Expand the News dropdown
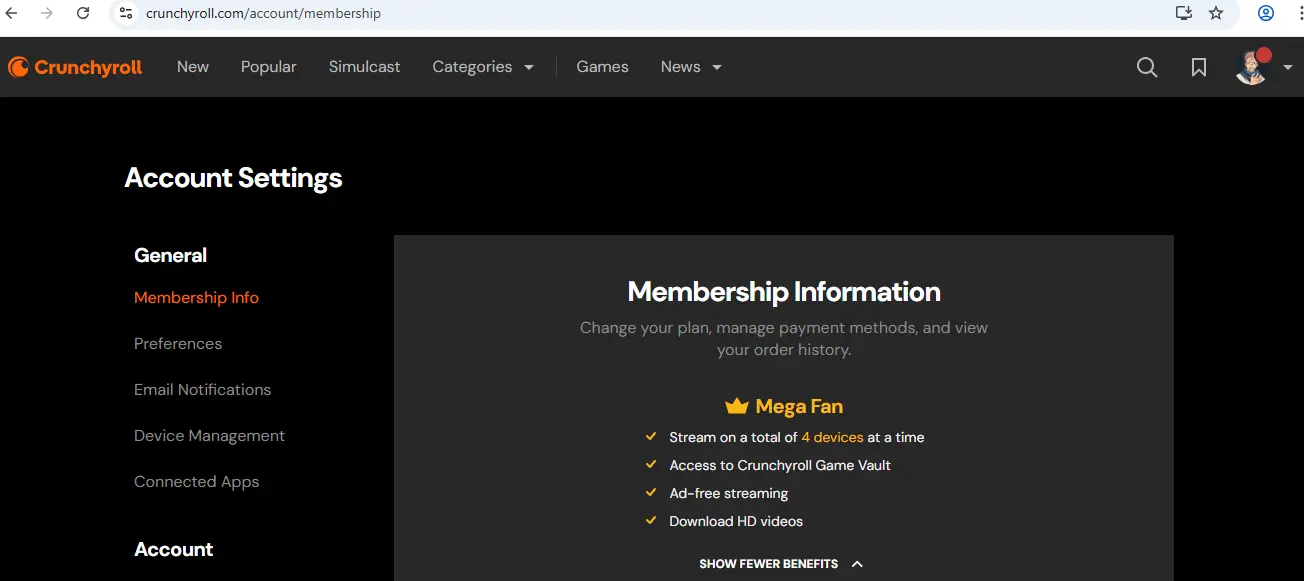 [x=691, y=67]
